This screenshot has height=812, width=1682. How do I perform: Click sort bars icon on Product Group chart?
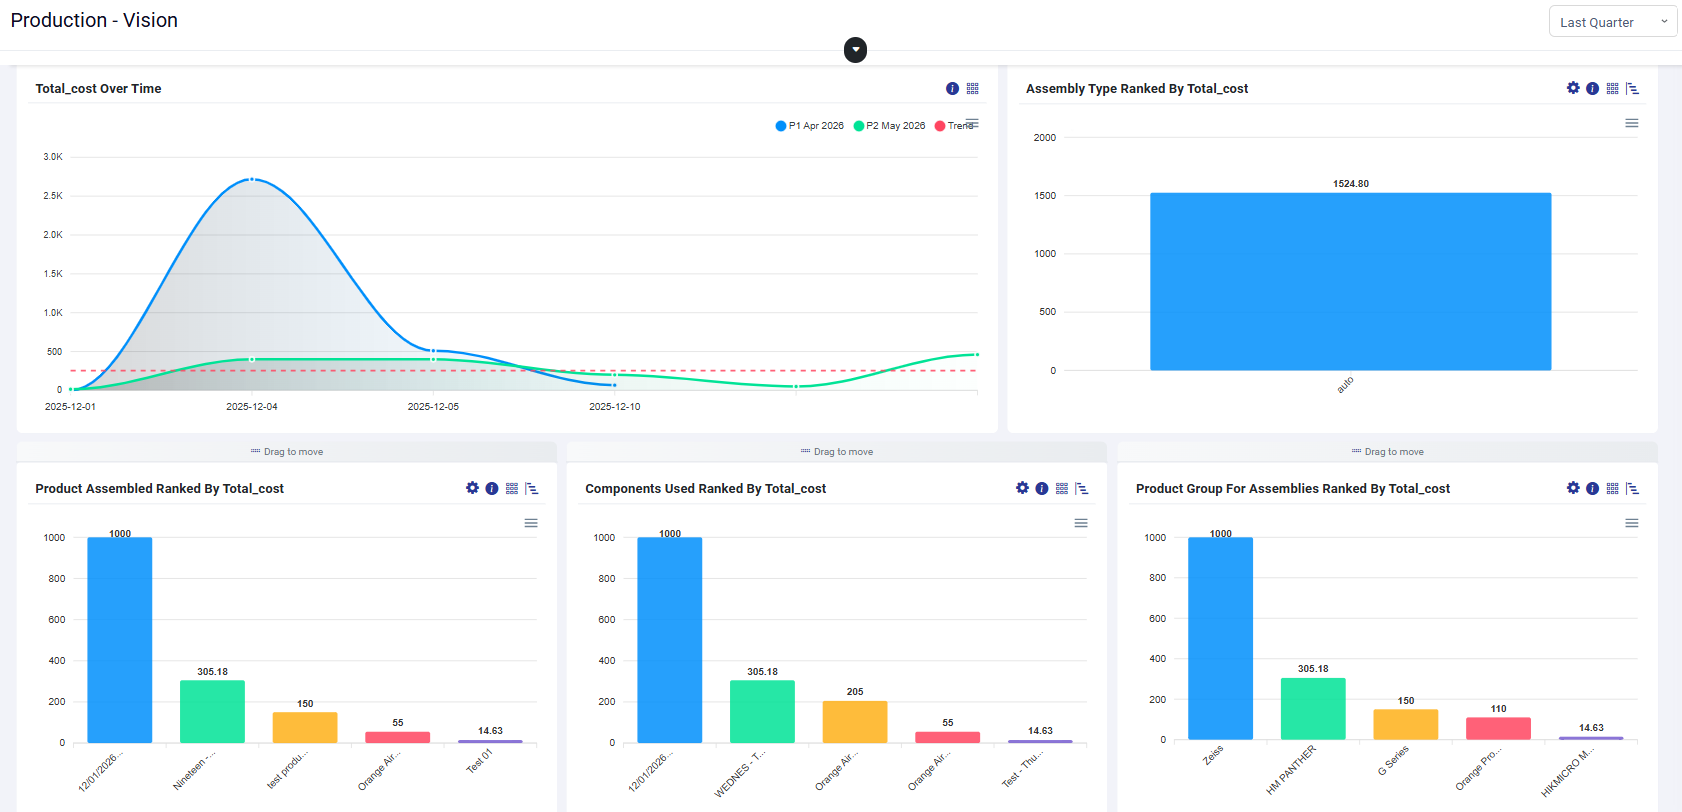click(x=1632, y=489)
